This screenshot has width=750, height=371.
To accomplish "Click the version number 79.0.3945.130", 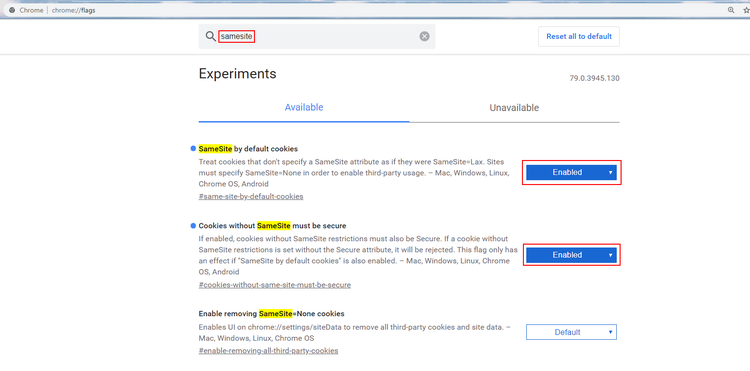I will (594, 78).
